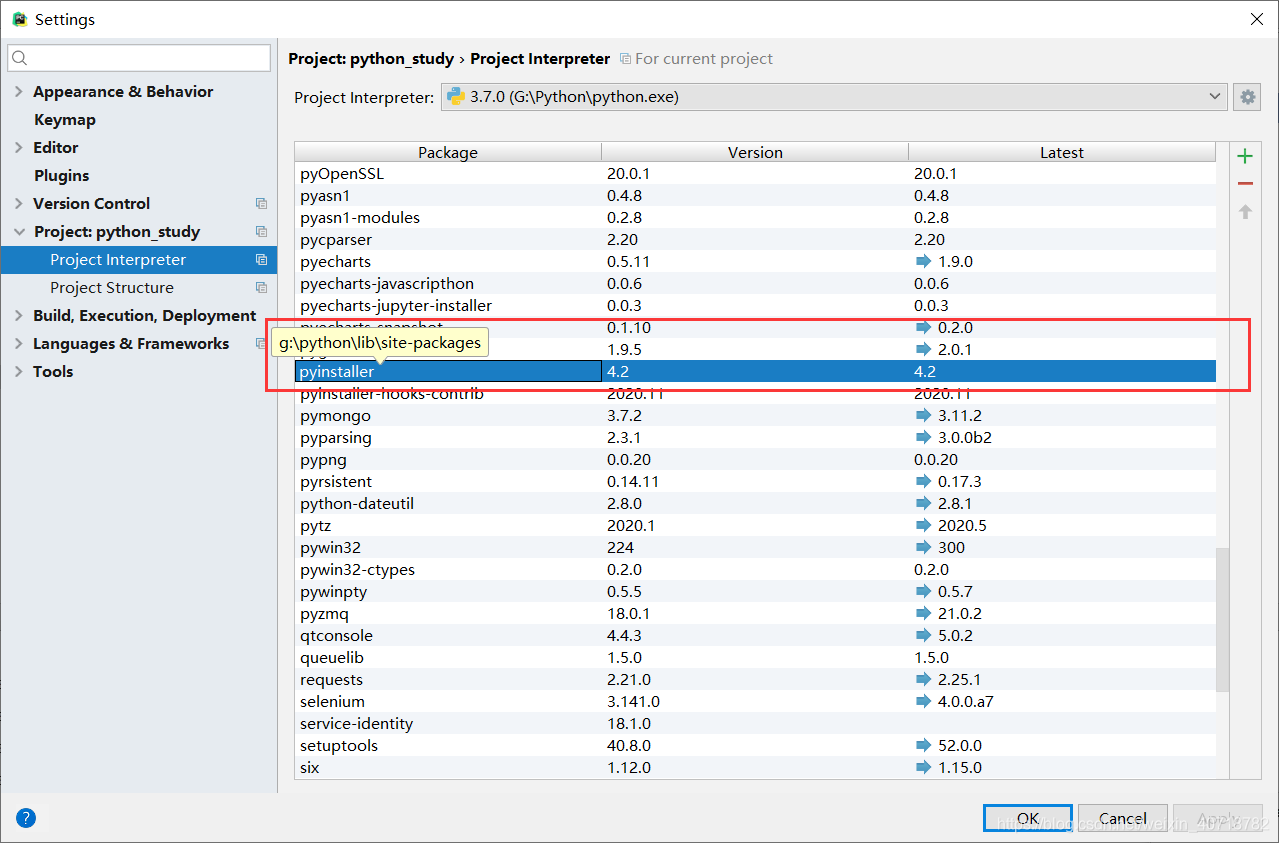Expand Build, Execution, Deployment section
The height and width of the screenshot is (843, 1279).
(x=19, y=316)
